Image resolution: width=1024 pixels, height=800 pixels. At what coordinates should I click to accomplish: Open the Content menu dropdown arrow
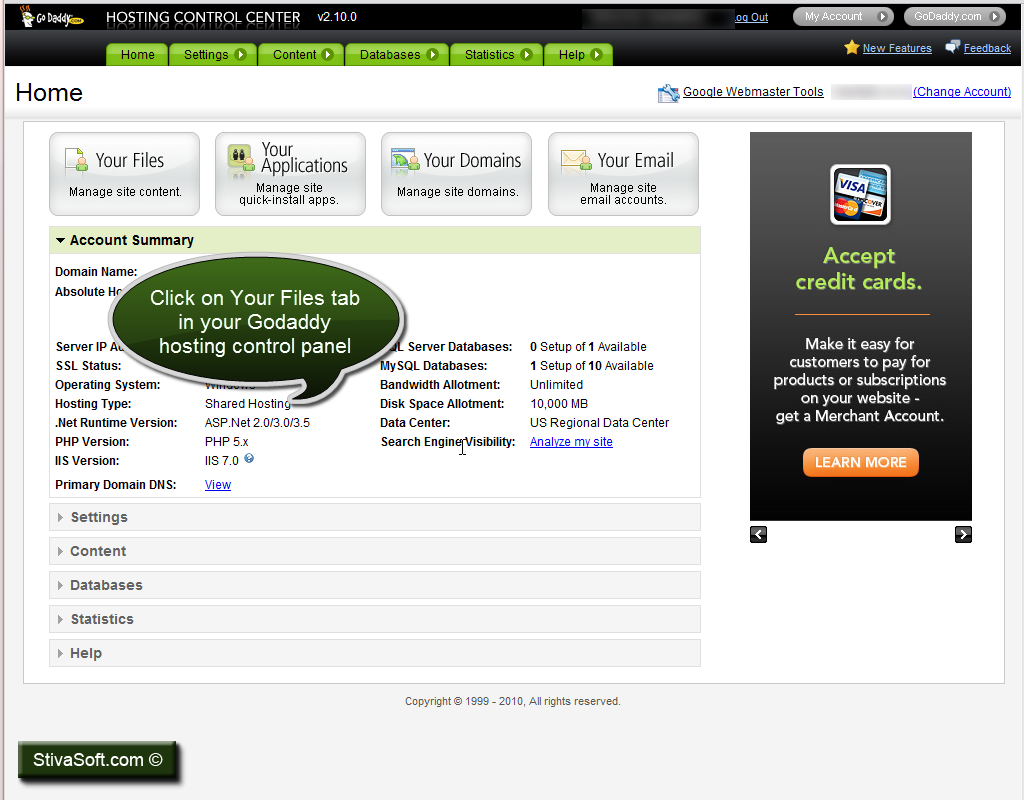[x=328, y=55]
